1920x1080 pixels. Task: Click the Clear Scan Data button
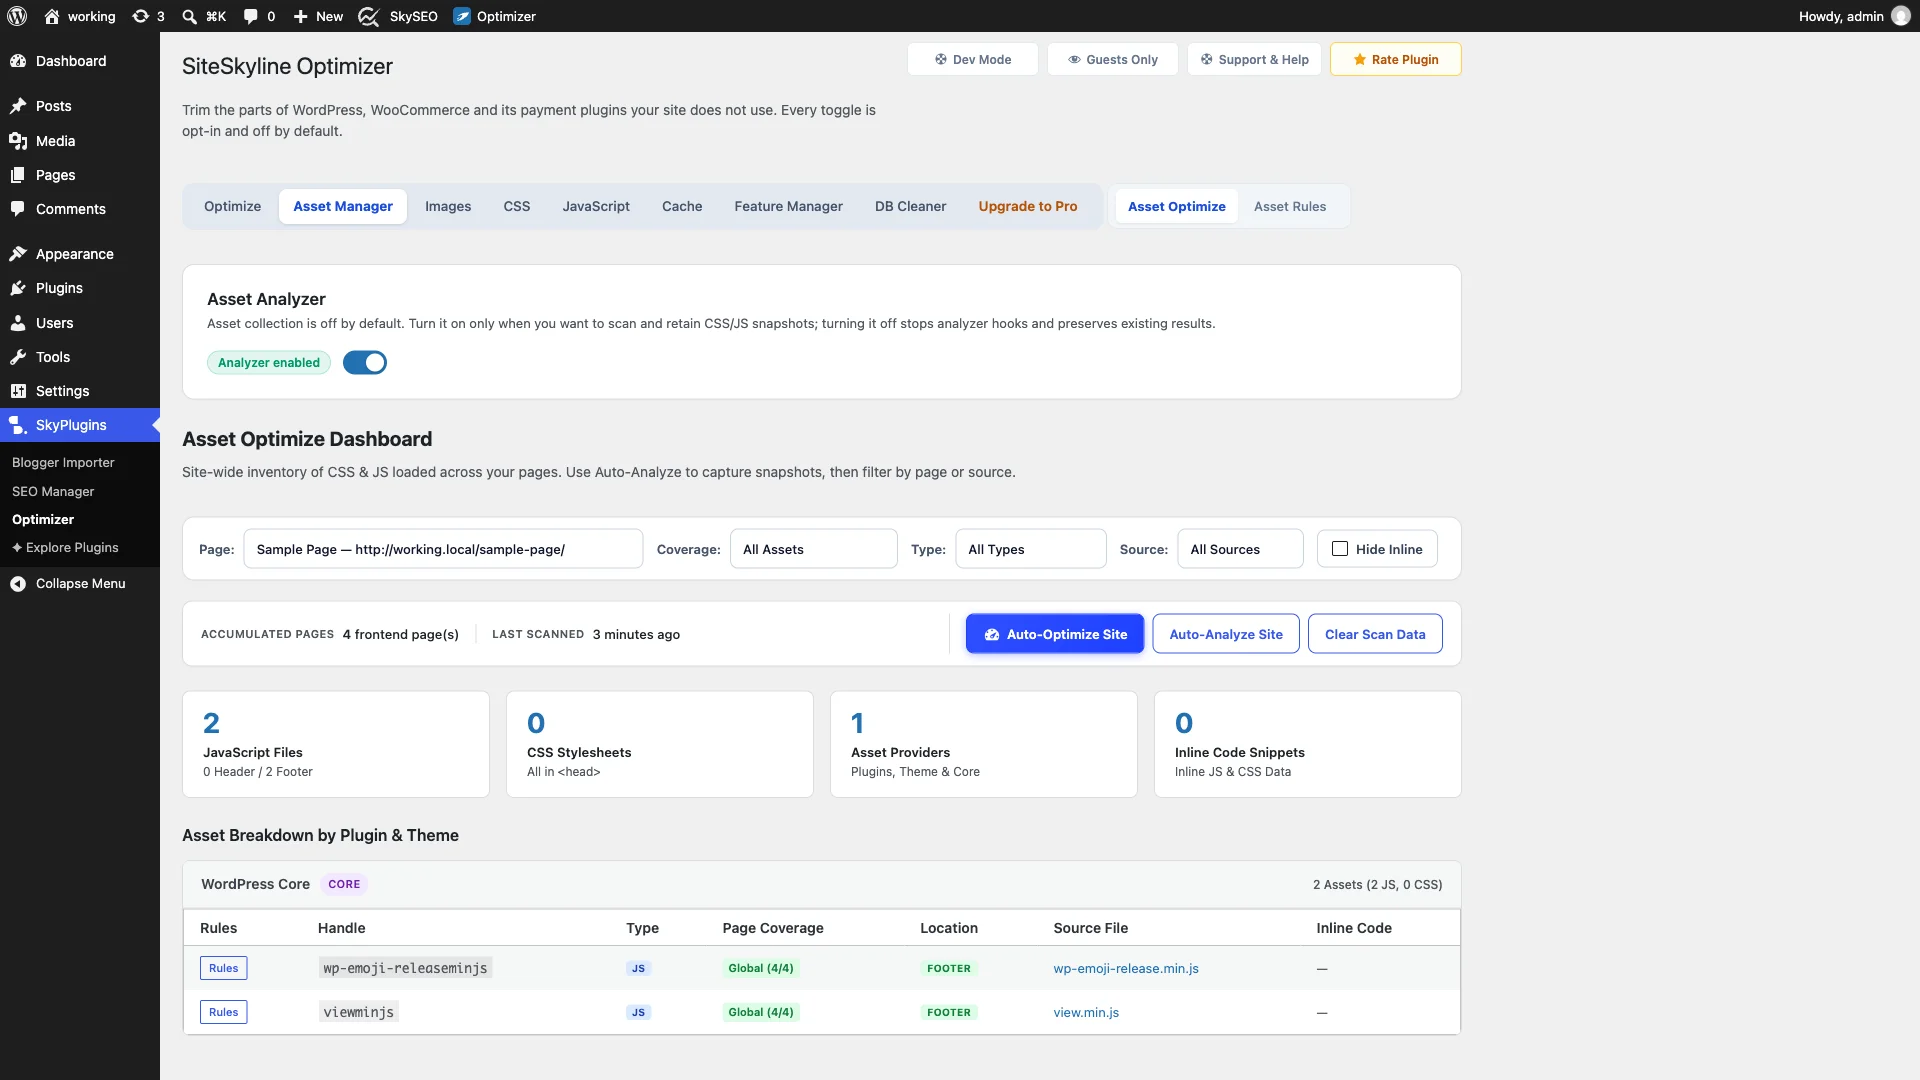point(1375,634)
